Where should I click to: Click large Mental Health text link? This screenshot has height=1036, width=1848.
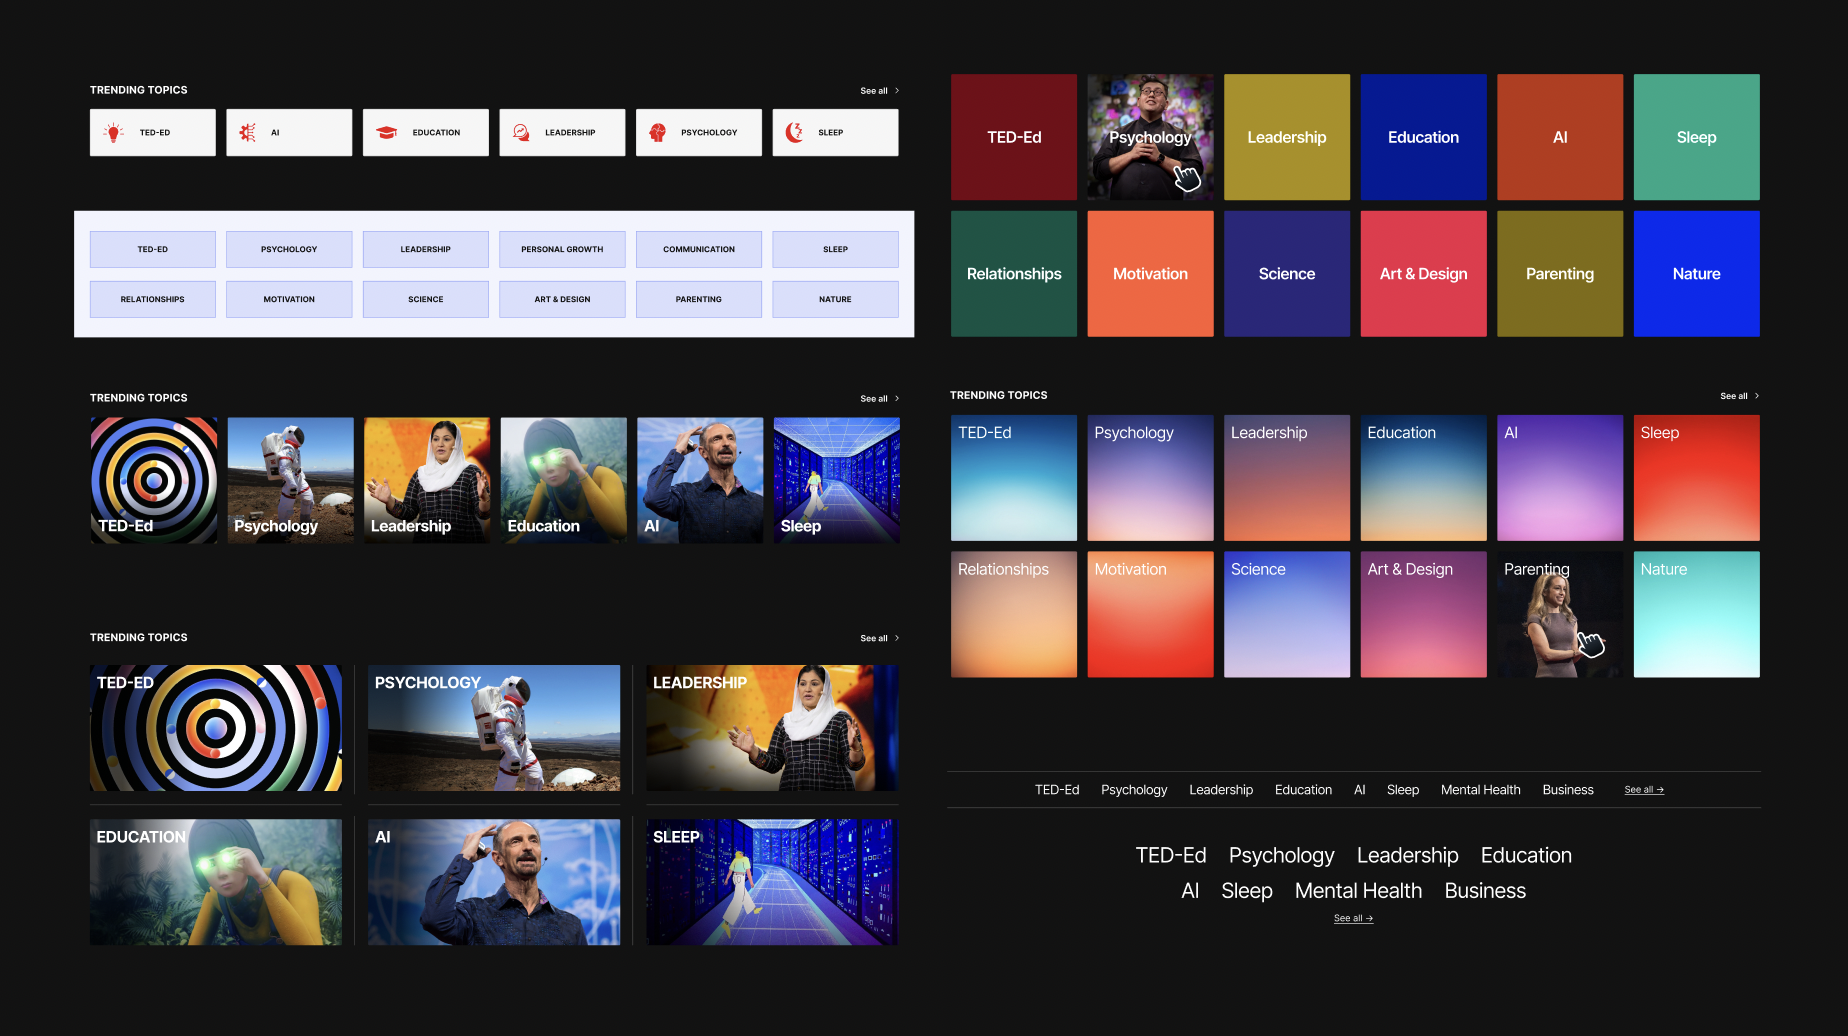pyautogui.click(x=1358, y=891)
